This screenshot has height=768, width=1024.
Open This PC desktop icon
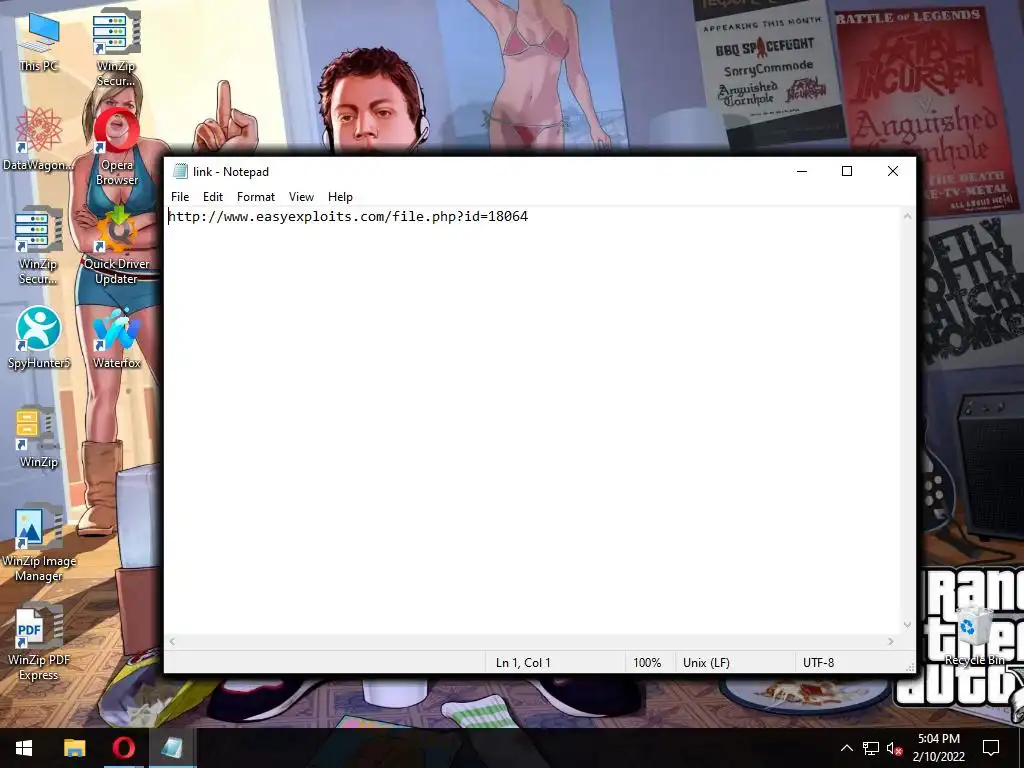point(39,40)
